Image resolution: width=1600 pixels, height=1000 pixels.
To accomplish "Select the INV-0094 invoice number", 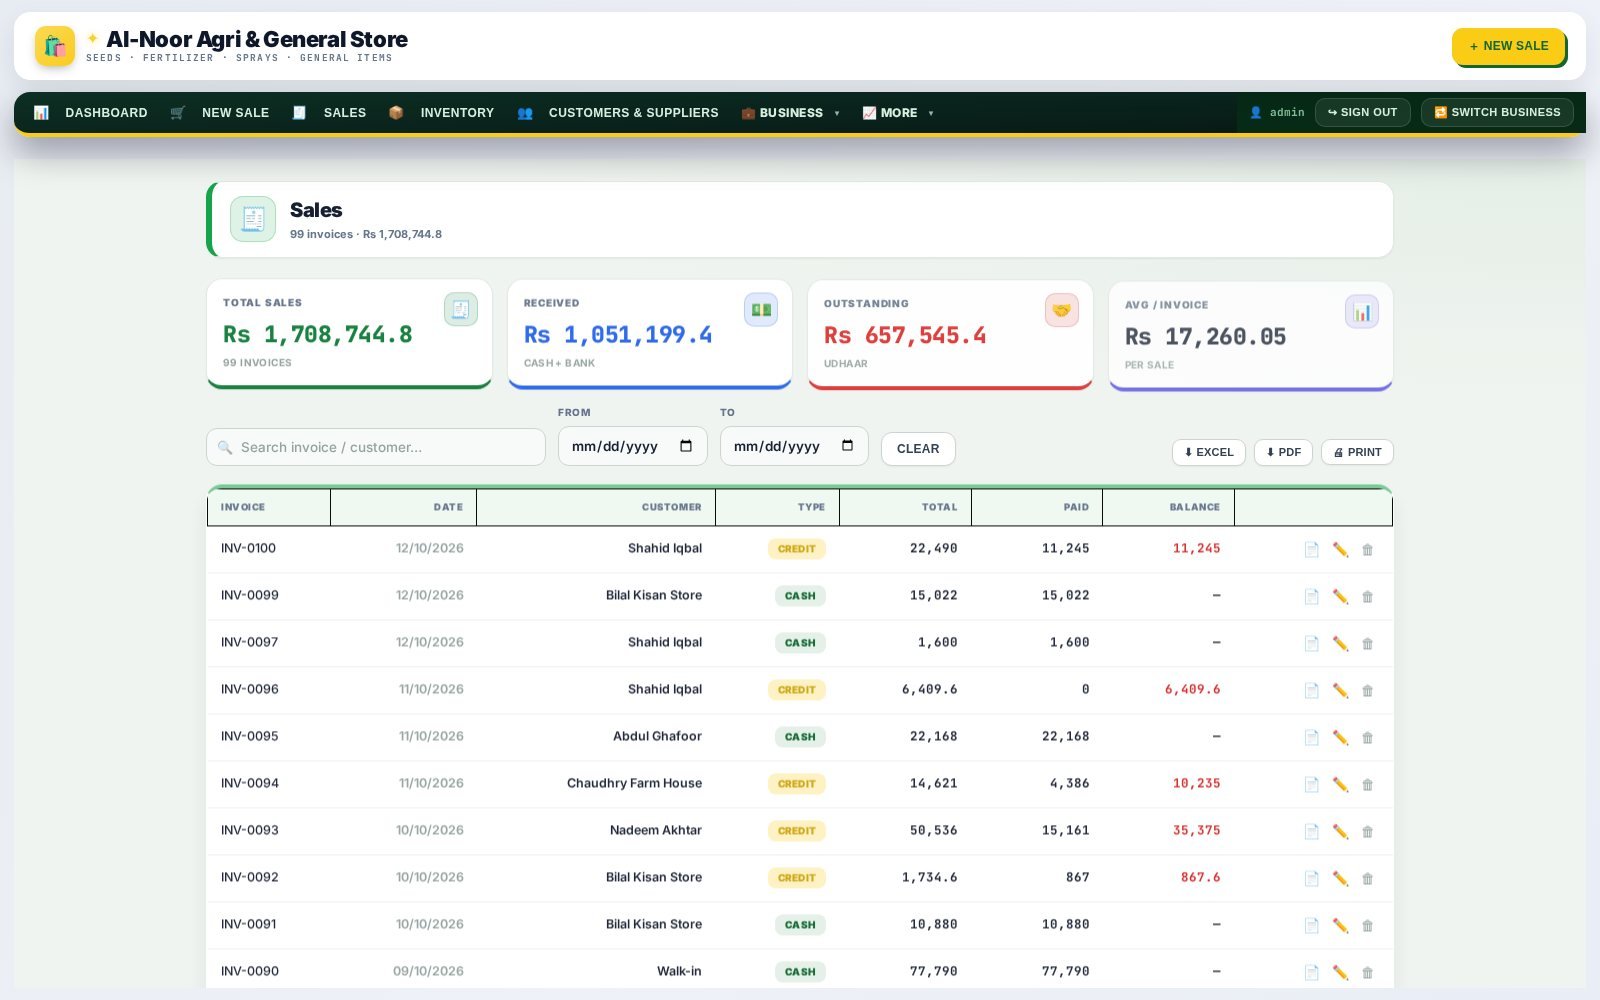I will [x=250, y=783].
